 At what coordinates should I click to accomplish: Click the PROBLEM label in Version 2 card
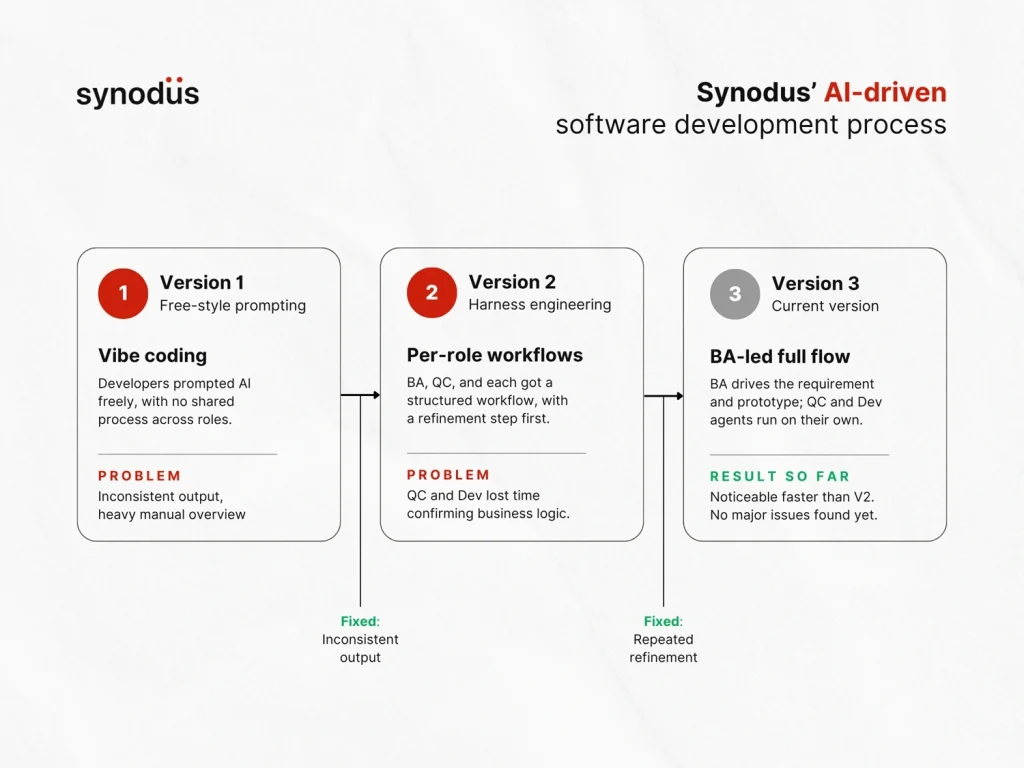pos(448,475)
